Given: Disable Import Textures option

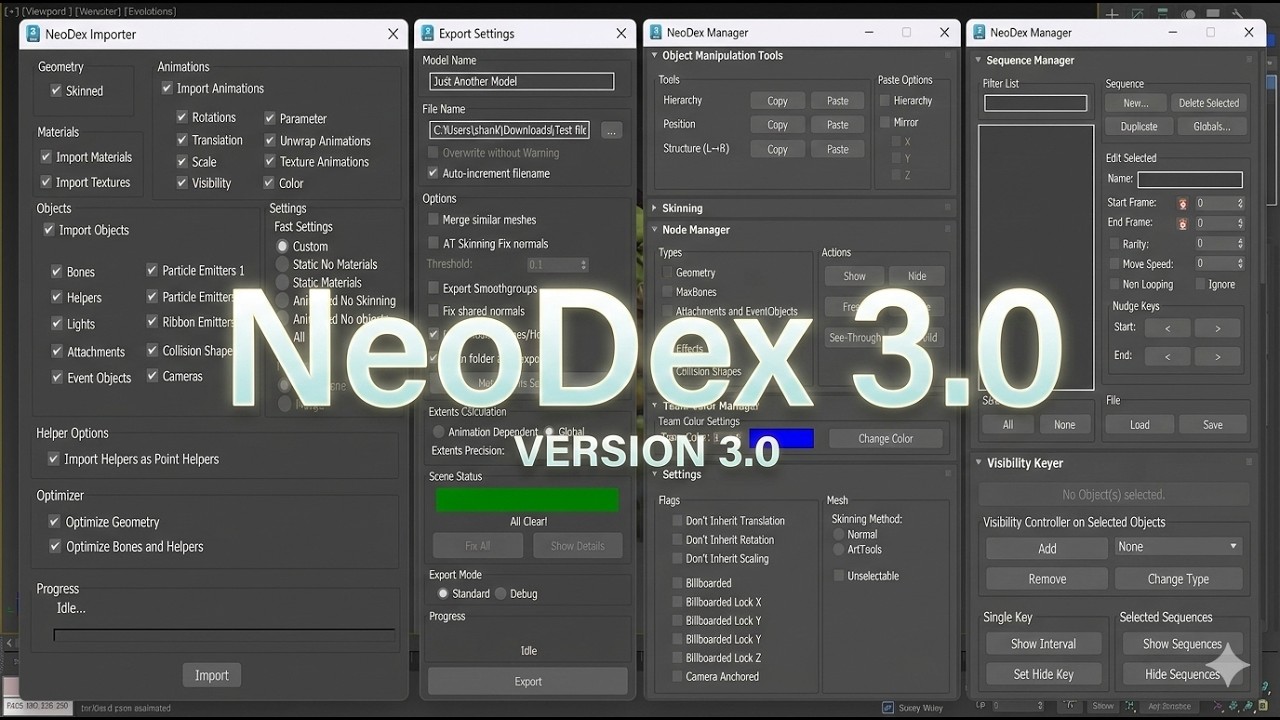Looking at the screenshot, I should 46,182.
